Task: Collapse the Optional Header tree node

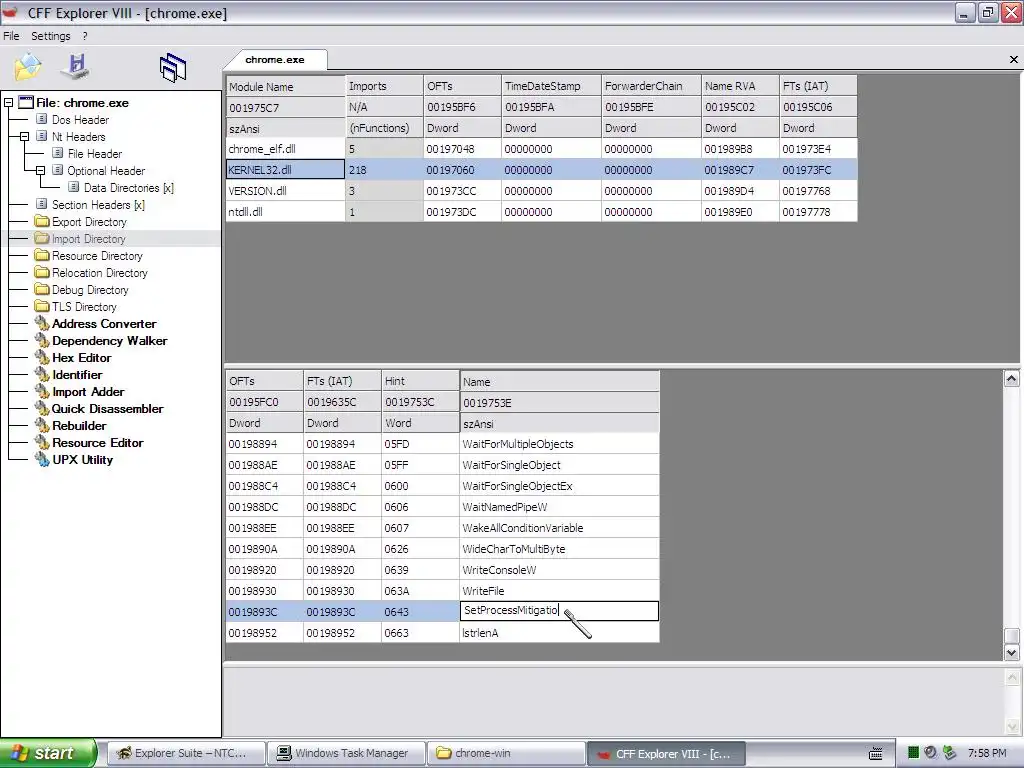Action: point(40,170)
